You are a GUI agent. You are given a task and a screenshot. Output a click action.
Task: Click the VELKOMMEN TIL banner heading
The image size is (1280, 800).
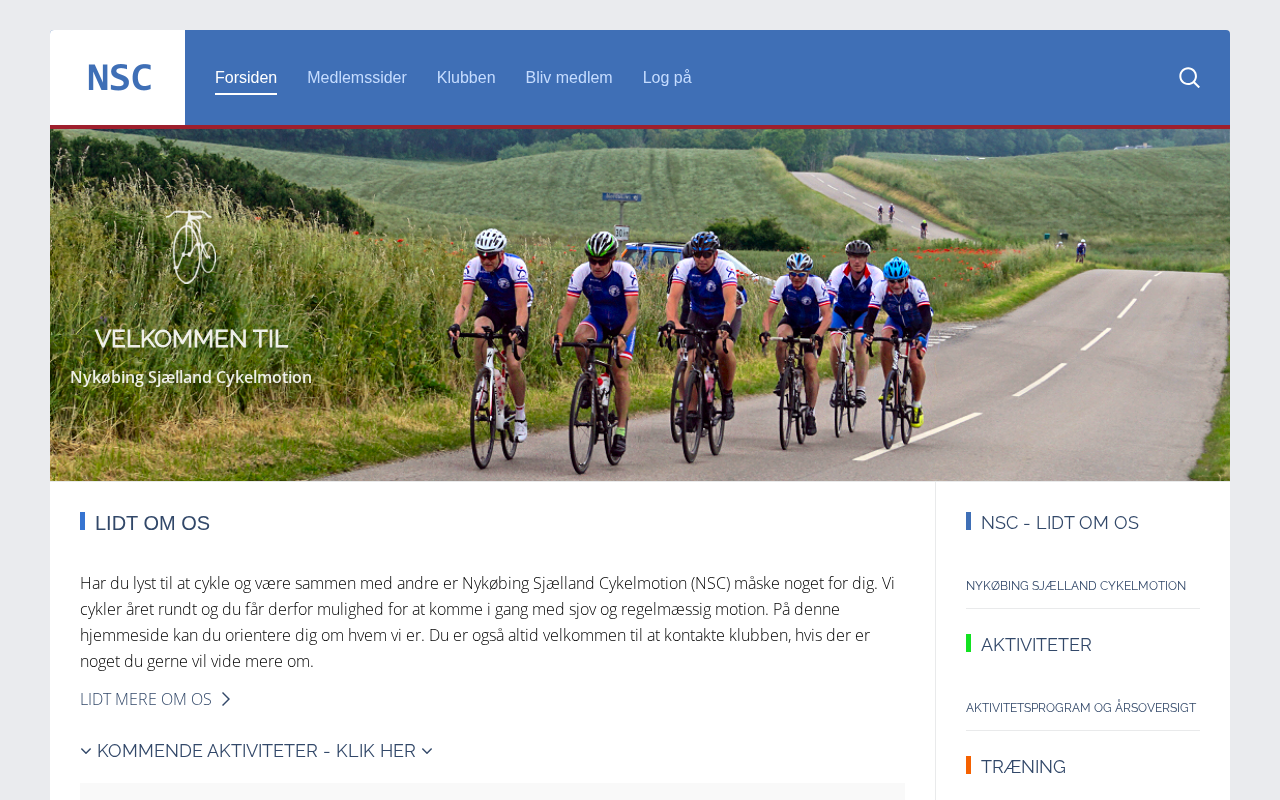click(191, 338)
